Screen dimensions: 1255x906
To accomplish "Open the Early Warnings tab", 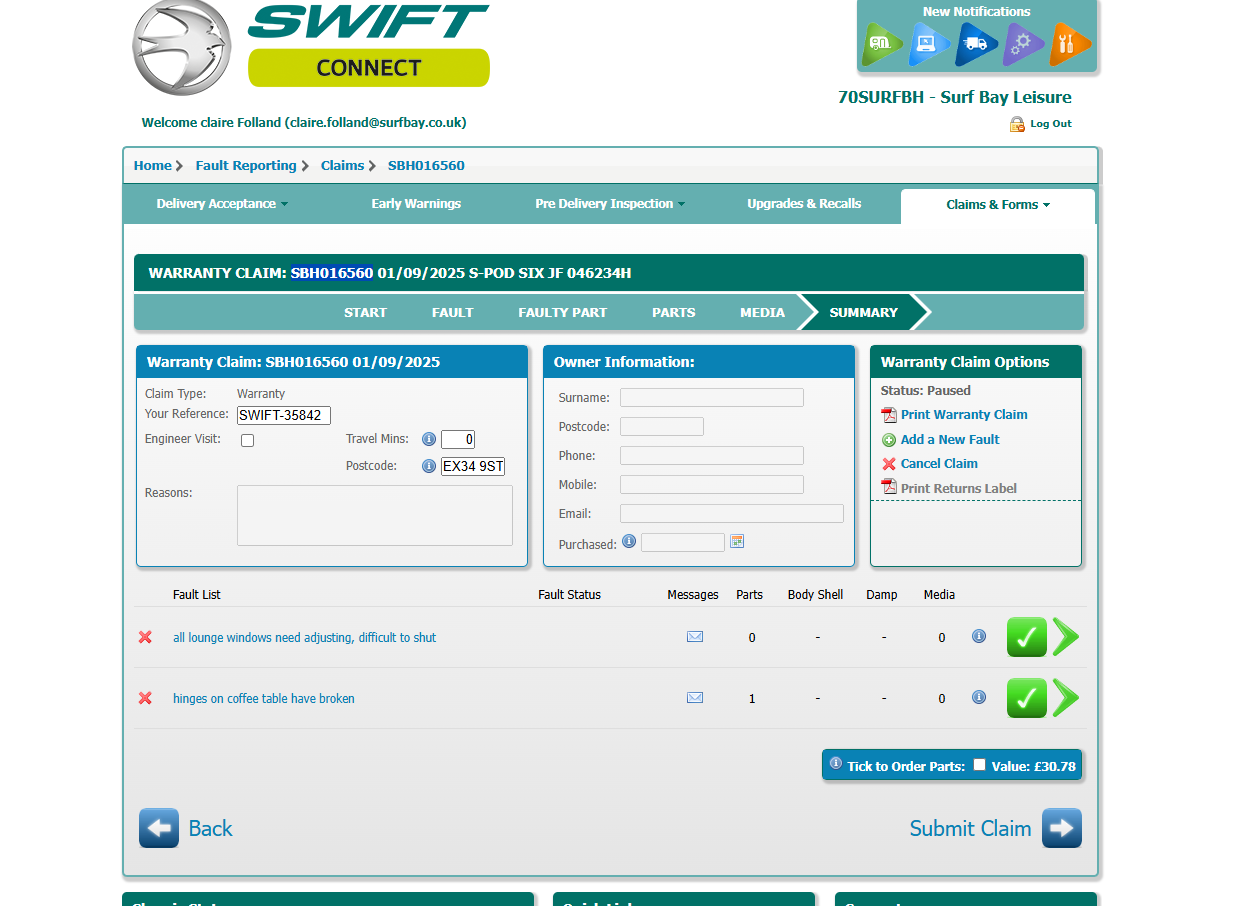I will coord(416,204).
